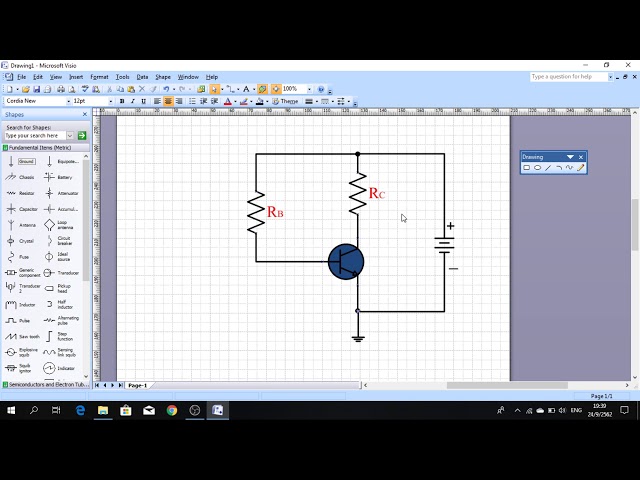Image resolution: width=640 pixels, height=480 pixels.
Task: Click the Open folder toolbar icon
Action: click(26, 89)
